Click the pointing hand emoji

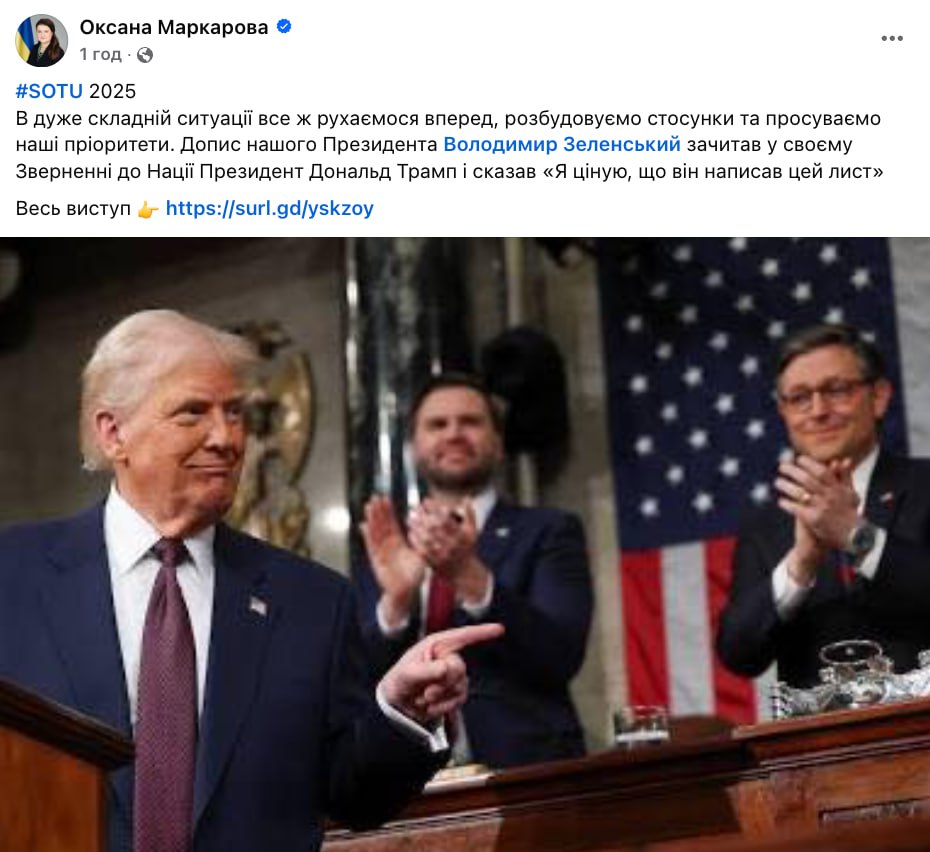148,209
